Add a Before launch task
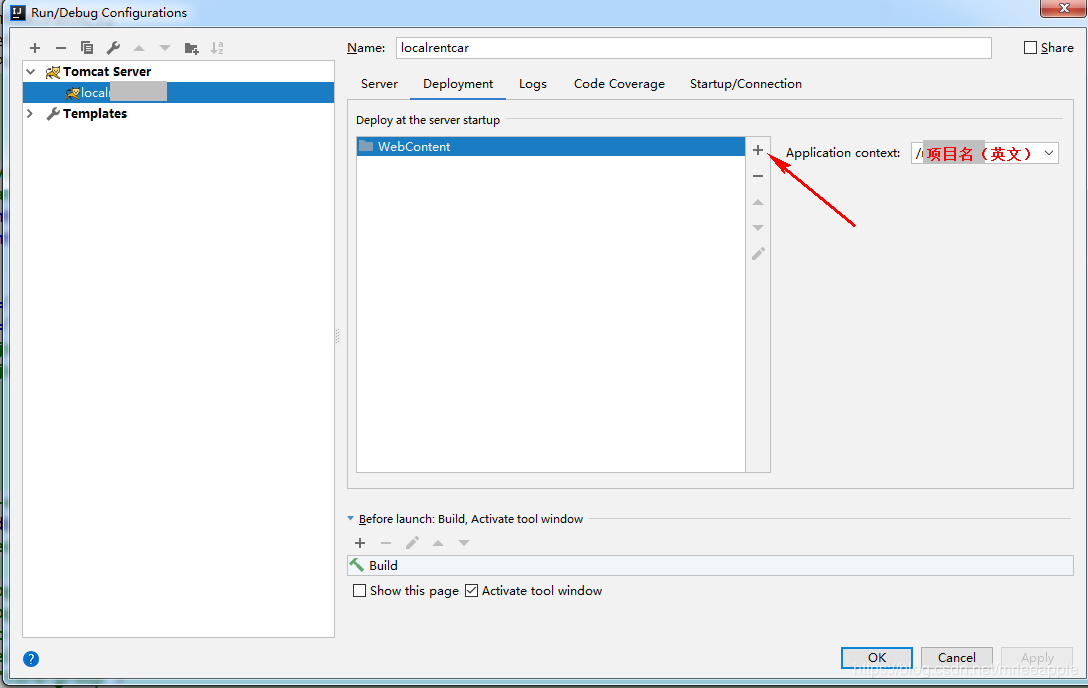Screen dimensions: 1088x688 [359, 543]
